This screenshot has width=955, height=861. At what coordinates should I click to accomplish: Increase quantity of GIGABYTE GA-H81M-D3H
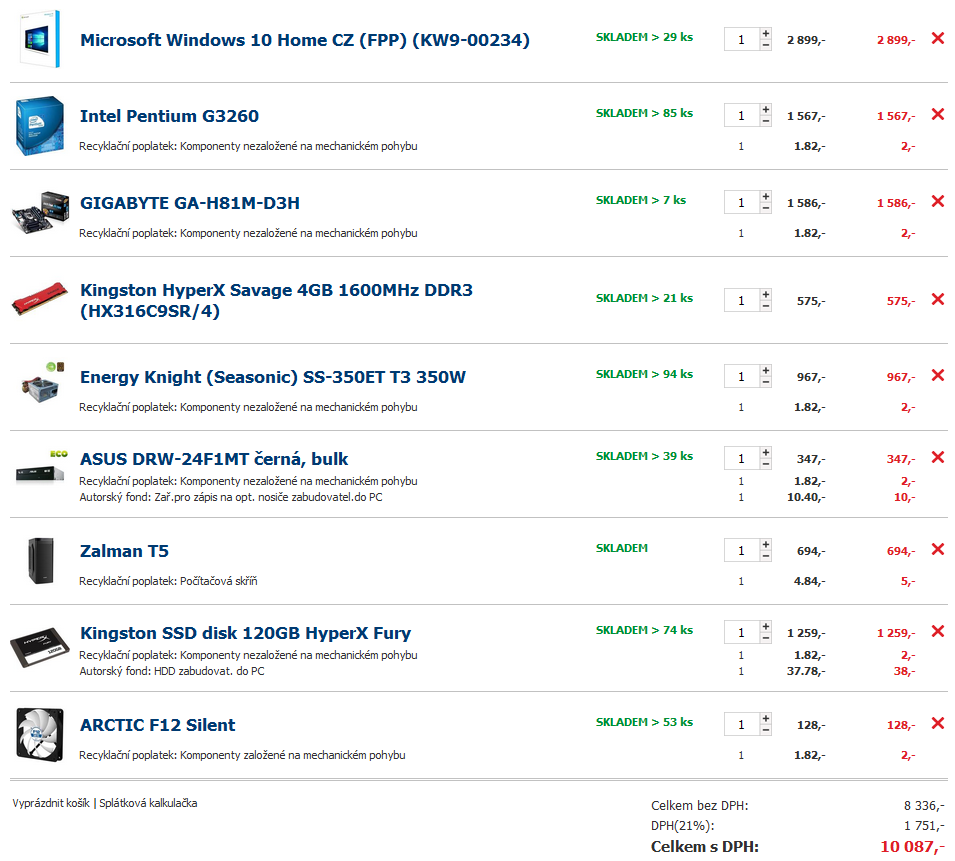[766, 197]
